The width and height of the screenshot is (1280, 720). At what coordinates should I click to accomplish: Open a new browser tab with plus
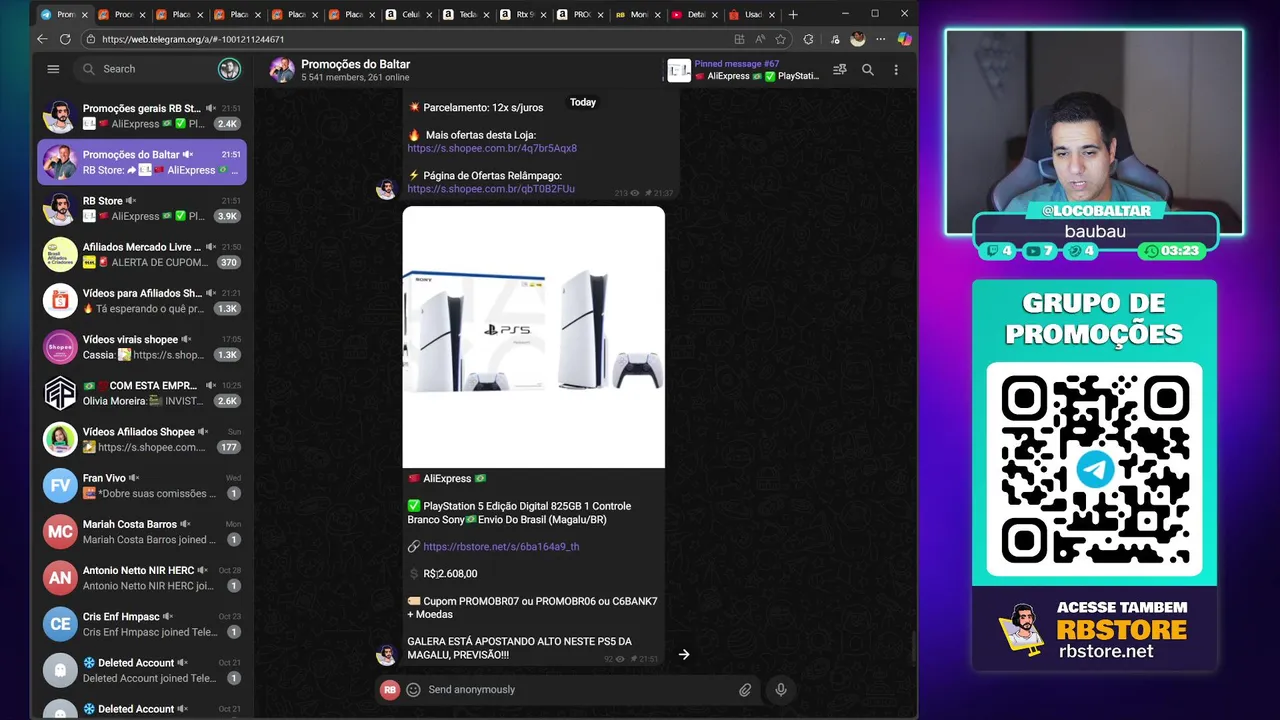tap(793, 14)
